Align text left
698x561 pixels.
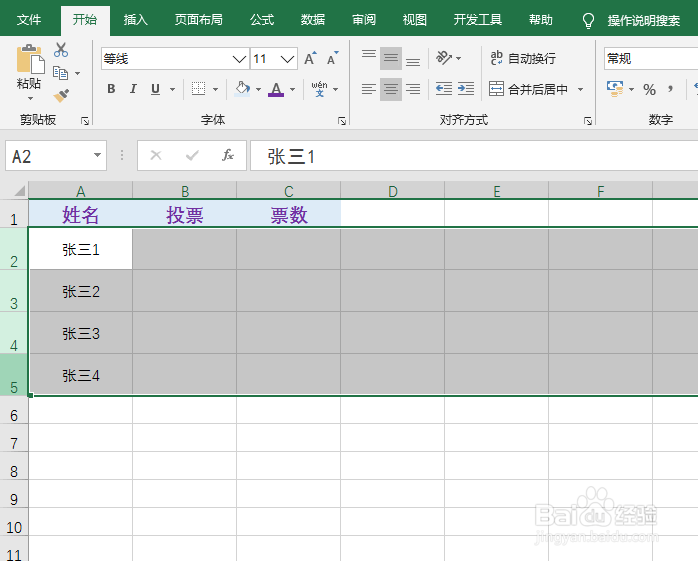(x=369, y=89)
